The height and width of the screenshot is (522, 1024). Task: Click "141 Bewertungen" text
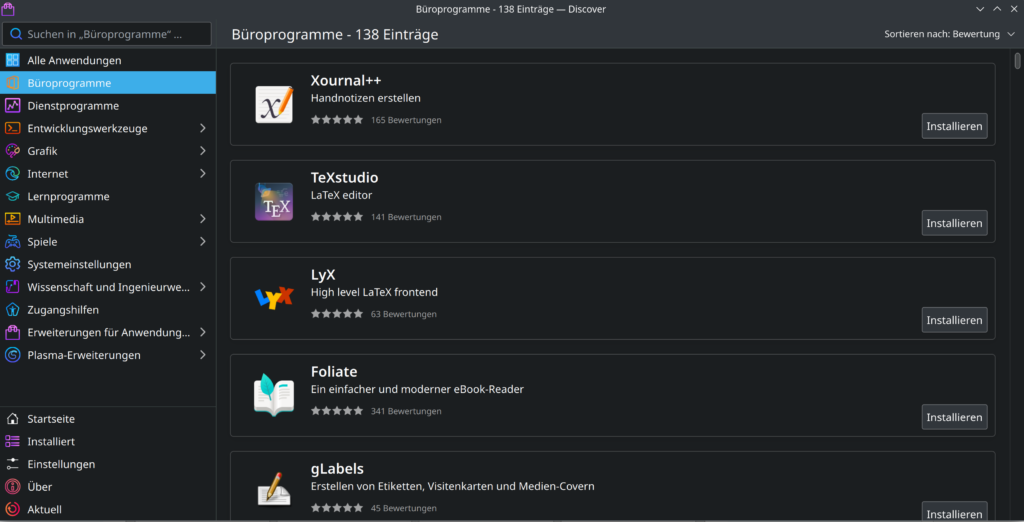tap(406, 217)
